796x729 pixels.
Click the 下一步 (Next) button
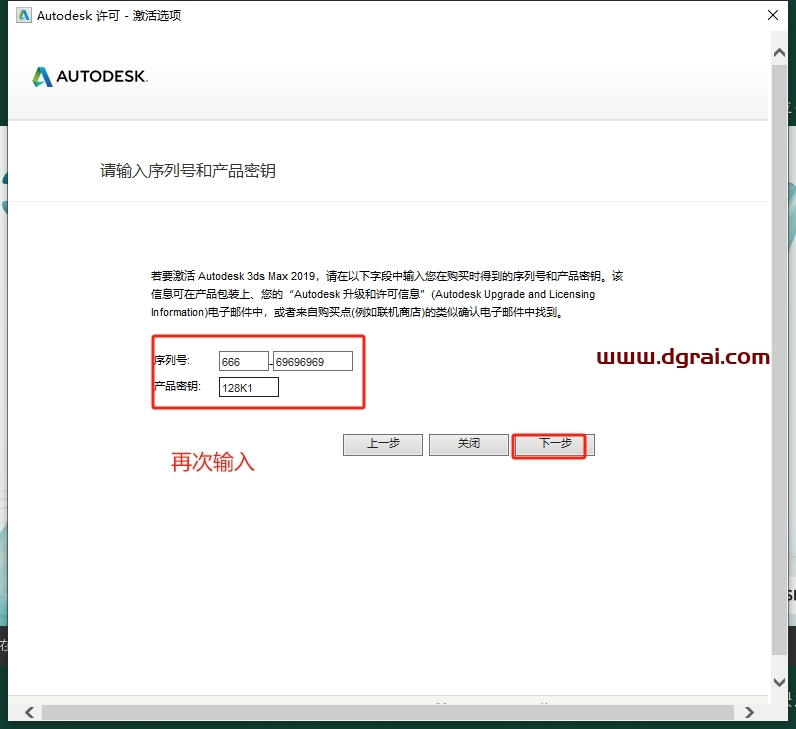(x=555, y=445)
